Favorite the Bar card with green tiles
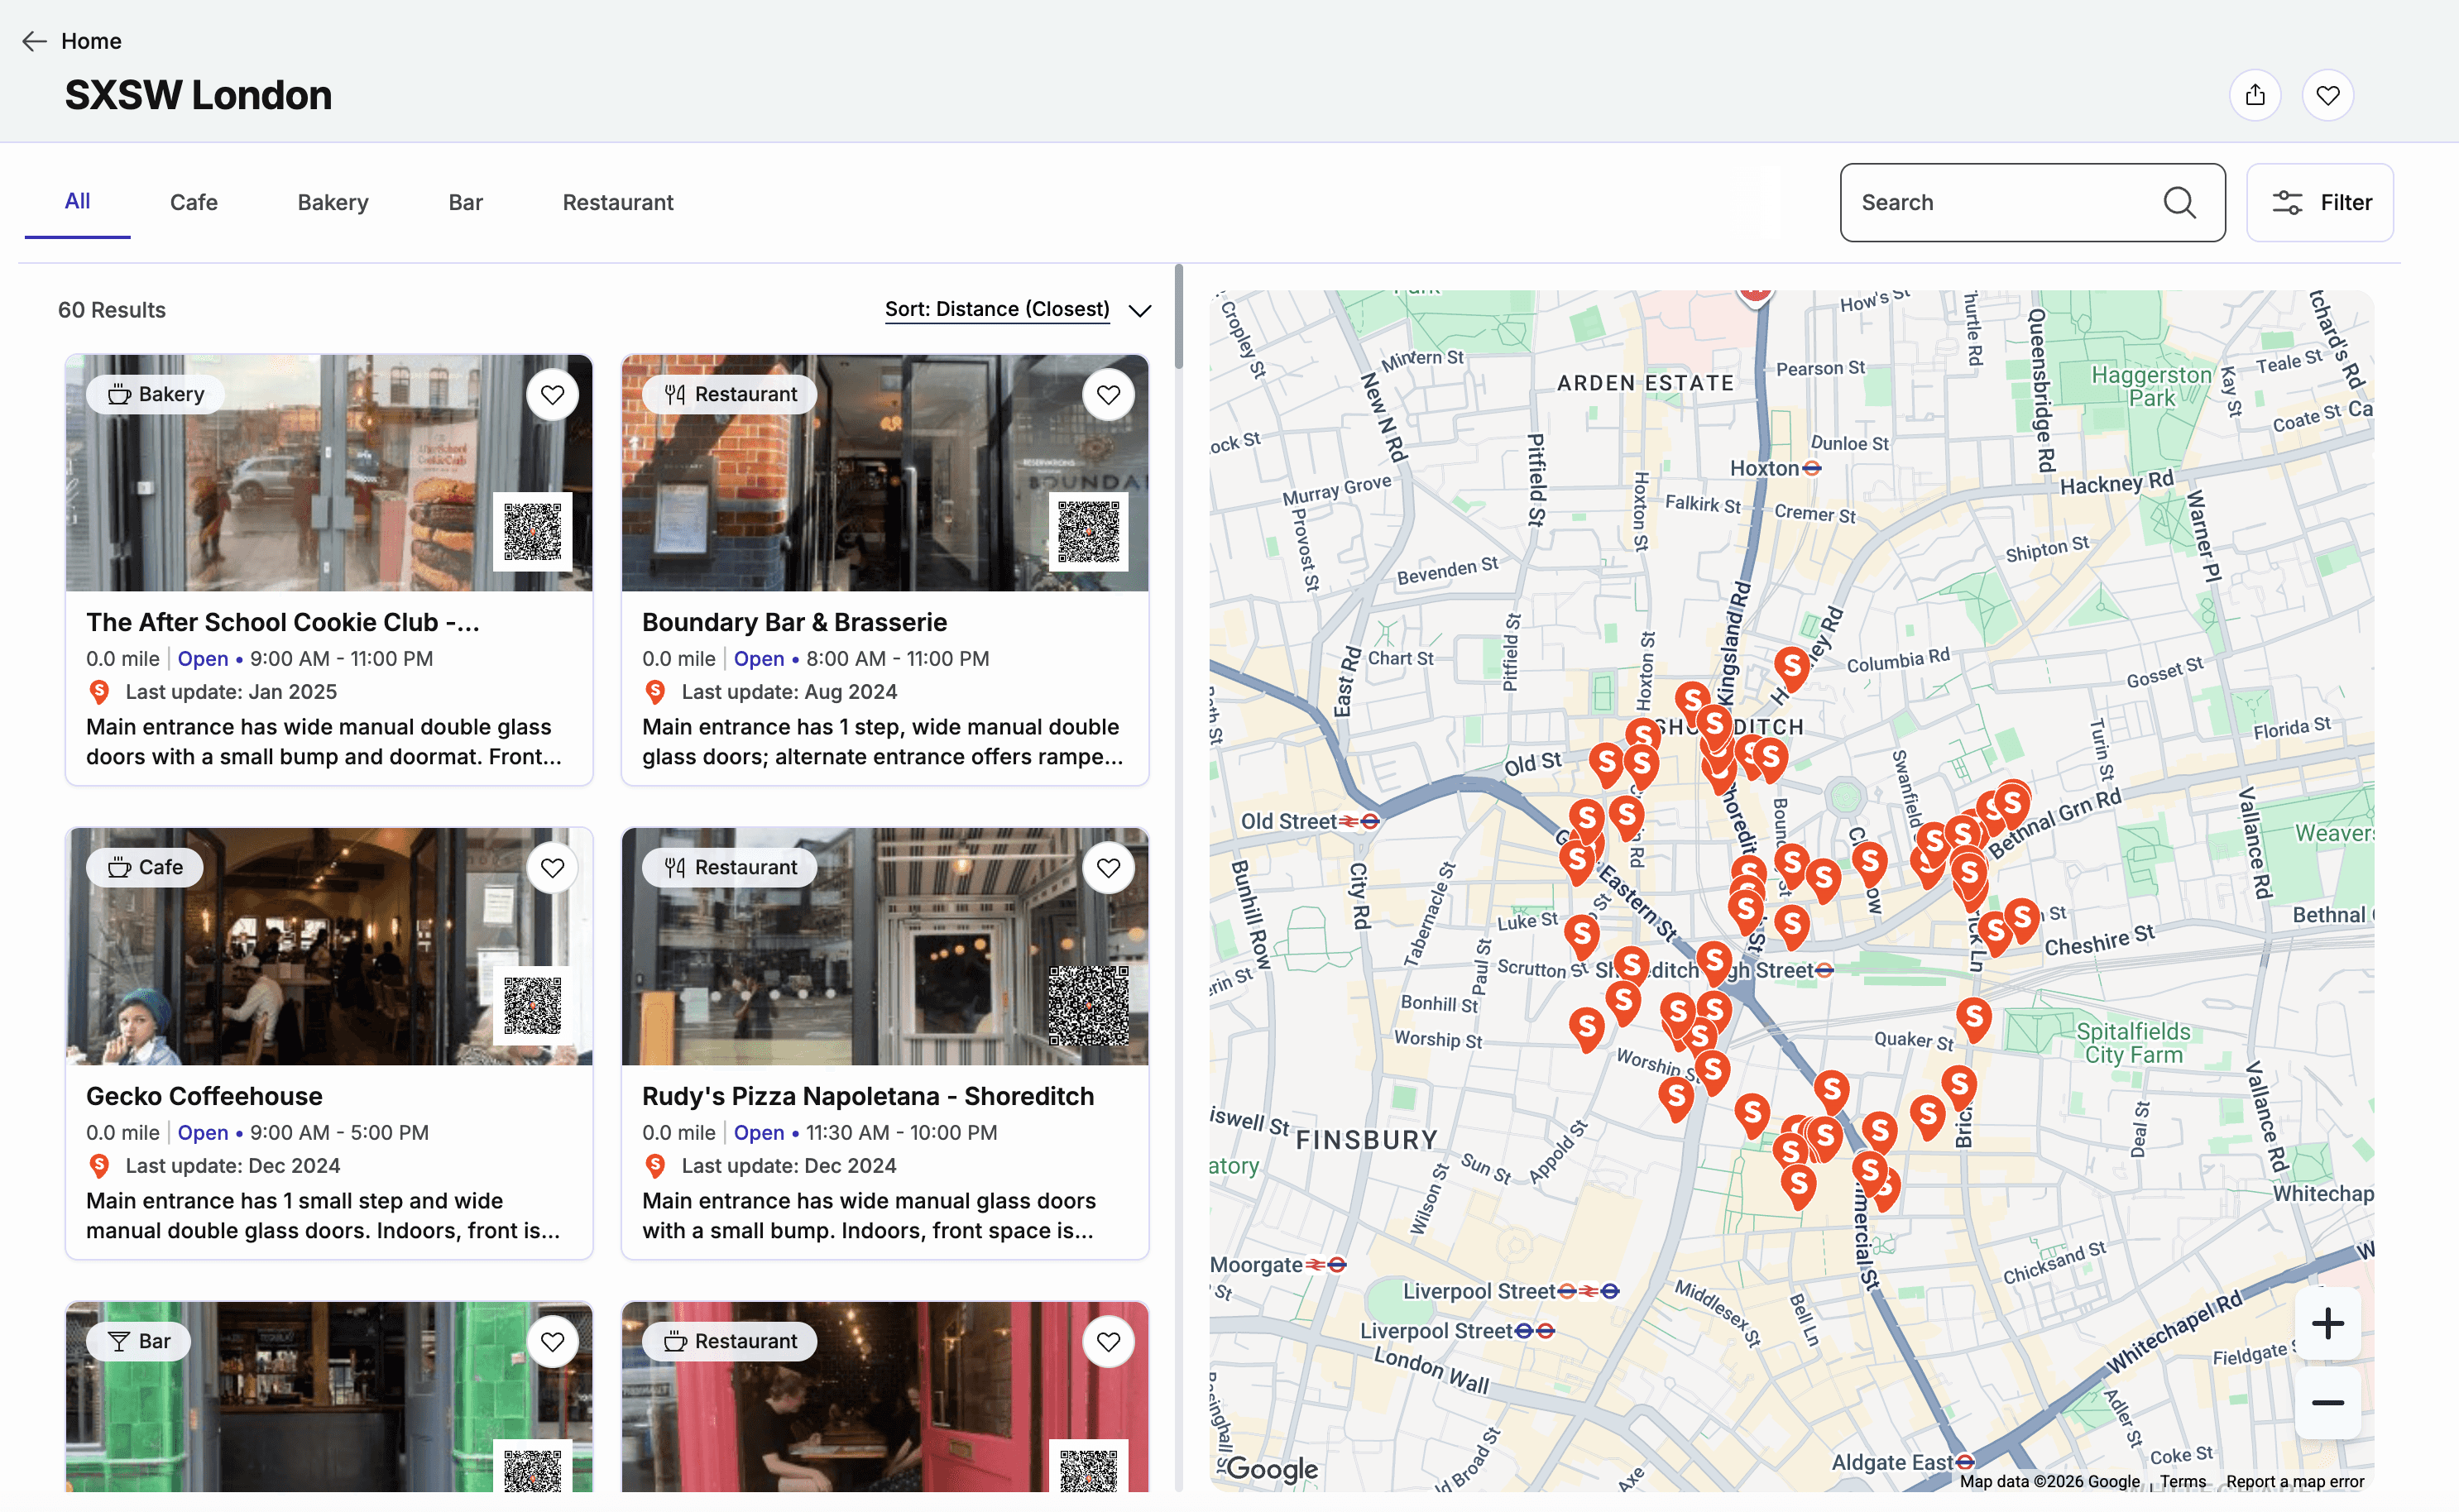Viewport: 2459px width, 1512px height. [x=552, y=1341]
